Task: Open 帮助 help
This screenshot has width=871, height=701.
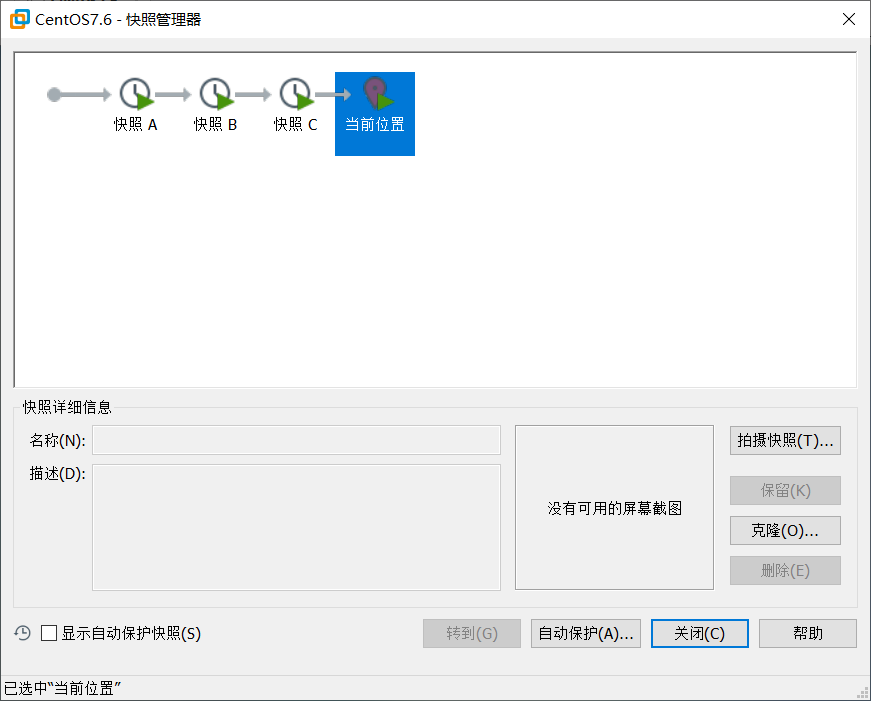Action: point(808,633)
